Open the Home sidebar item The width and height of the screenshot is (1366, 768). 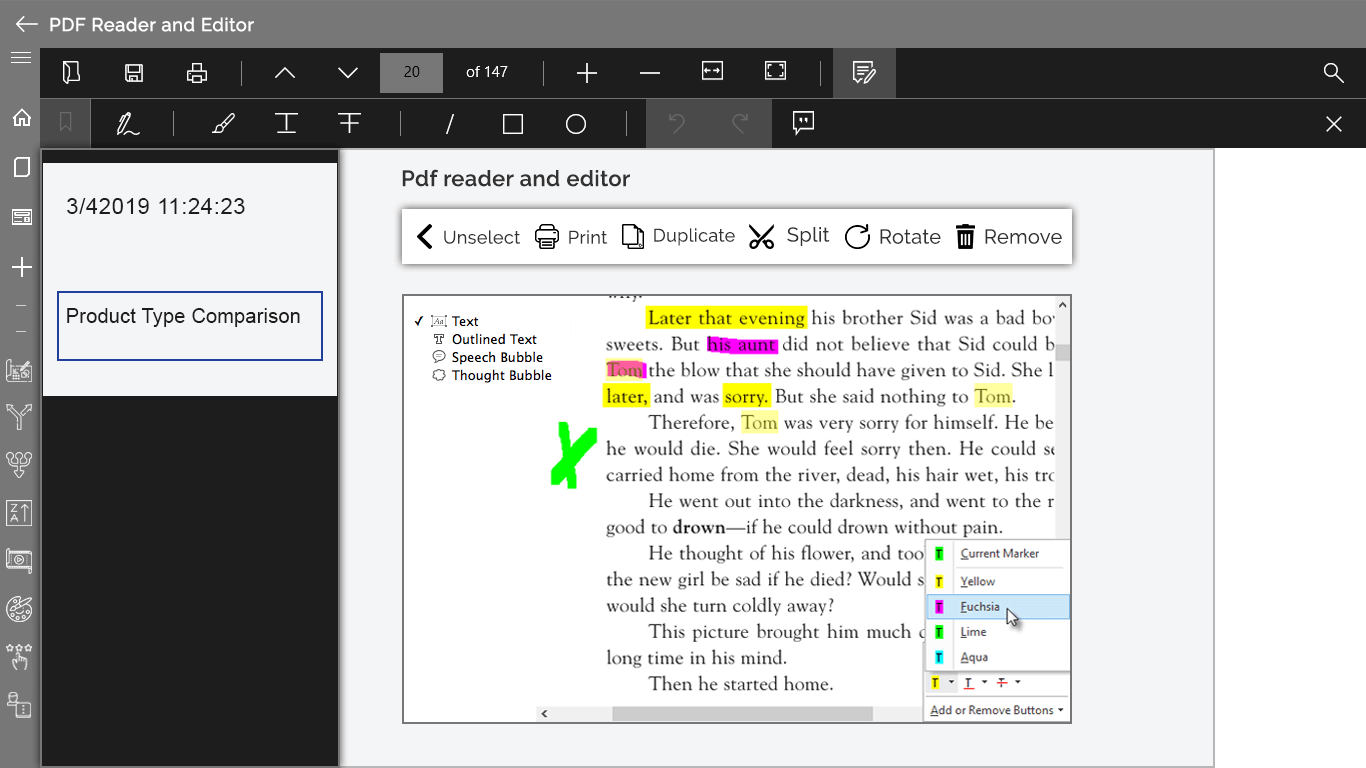pyautogui.click(x=21, y=118)
